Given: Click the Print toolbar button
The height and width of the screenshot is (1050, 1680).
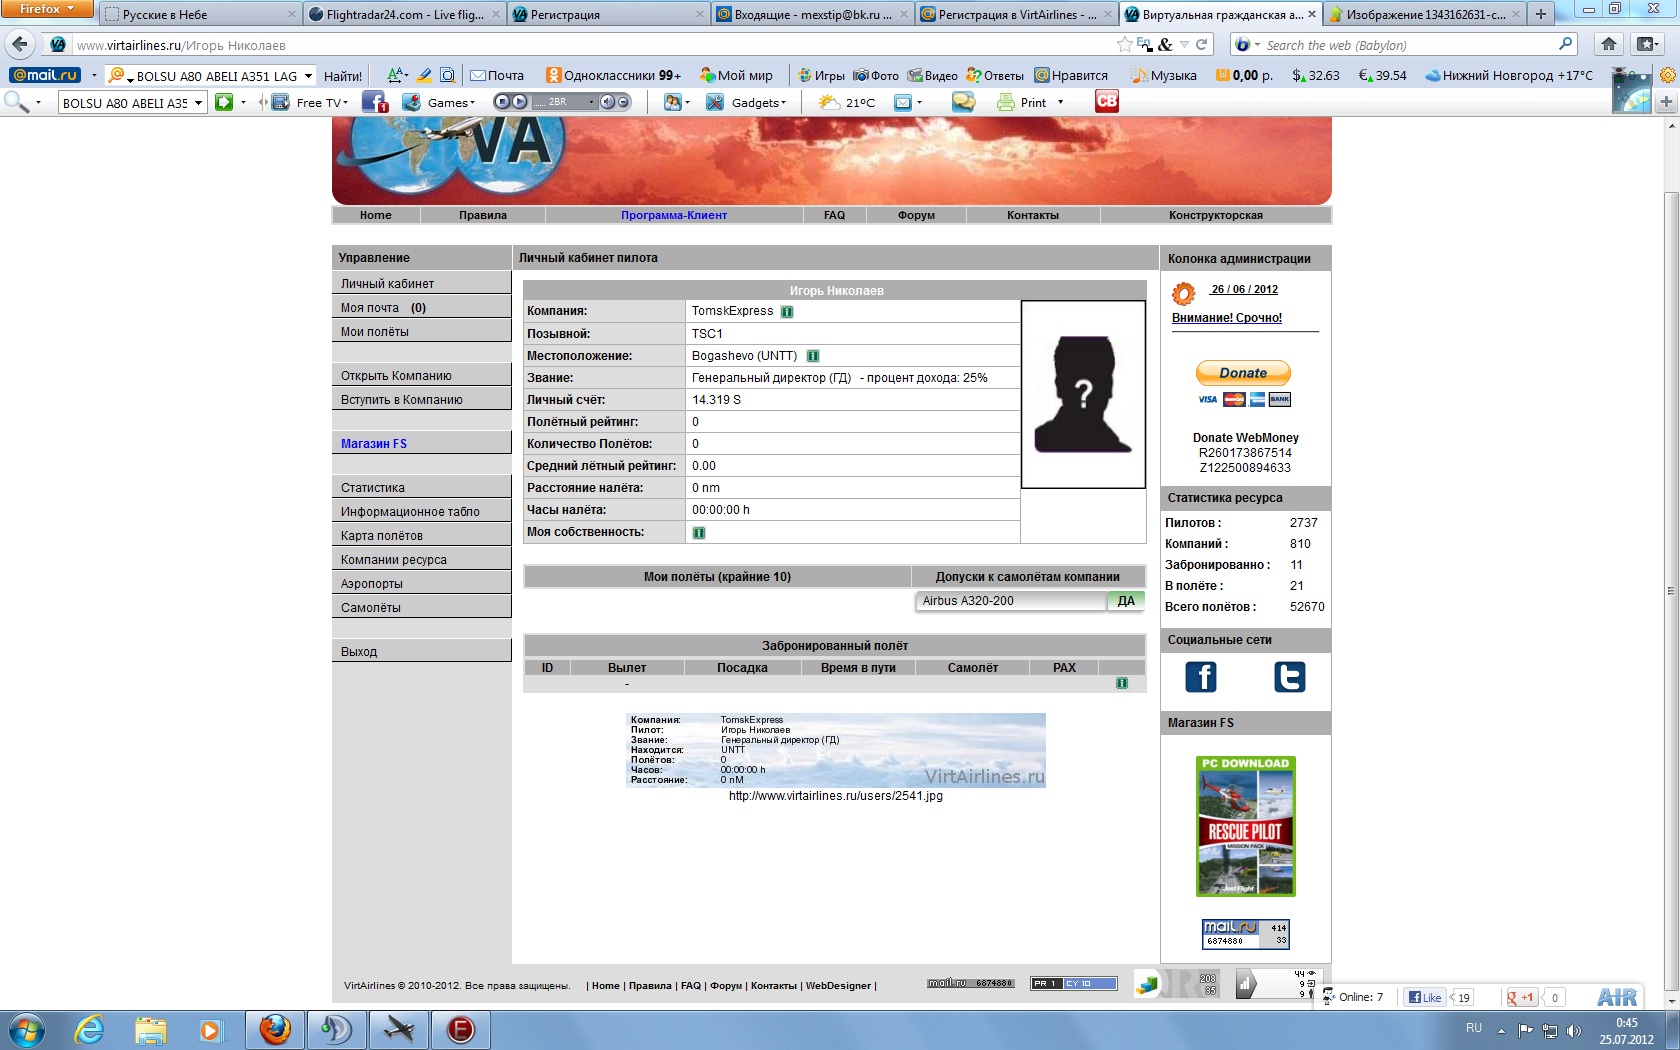Looking at the screenshot, I should click(1022, 102).
